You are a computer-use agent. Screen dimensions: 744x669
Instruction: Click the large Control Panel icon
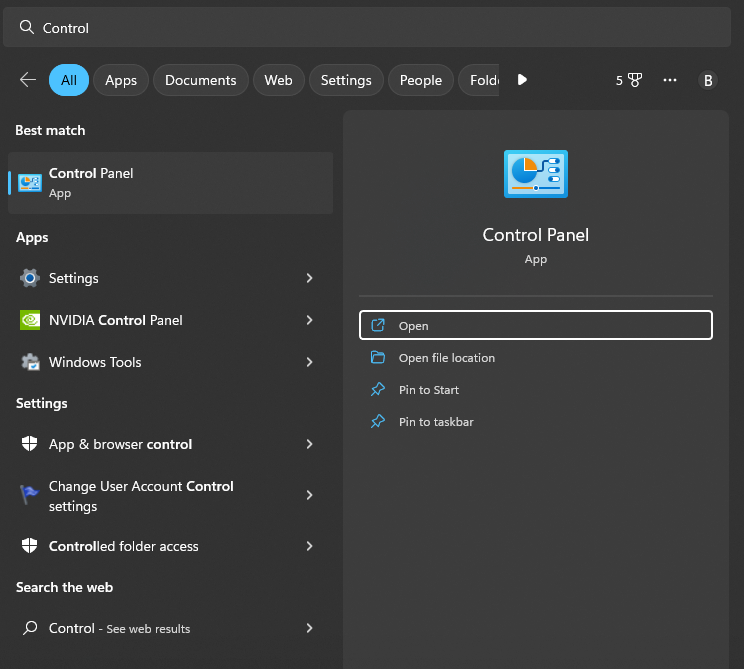click(535, 173)
